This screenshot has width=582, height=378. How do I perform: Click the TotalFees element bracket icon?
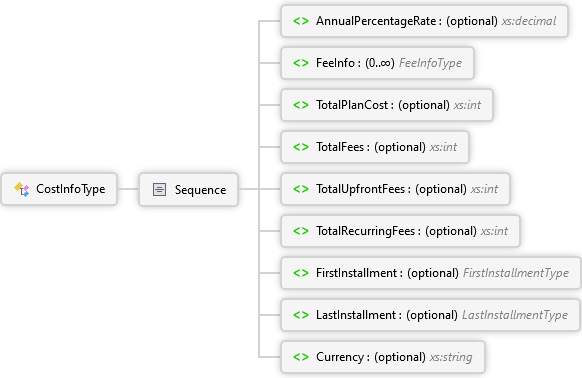point(301,147)
